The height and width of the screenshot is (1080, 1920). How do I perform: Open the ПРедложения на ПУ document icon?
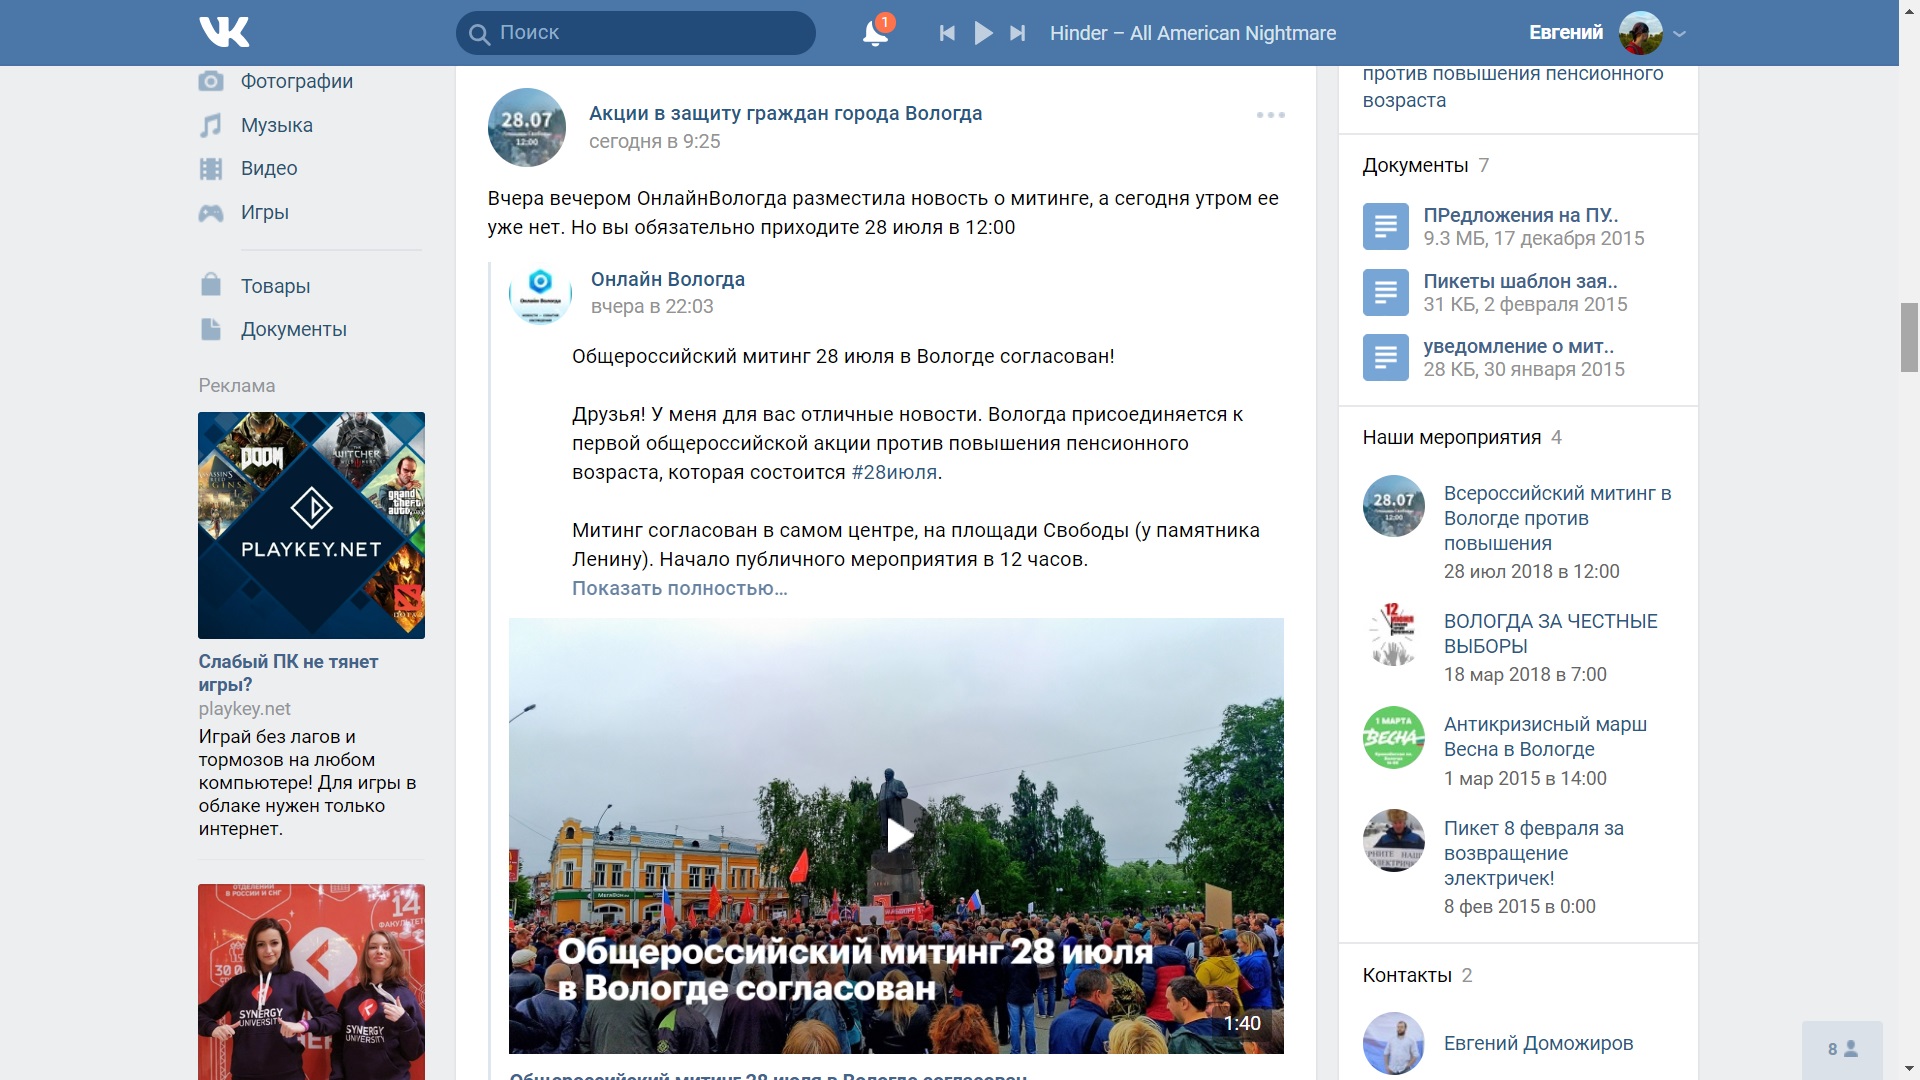coord(1385,226)
